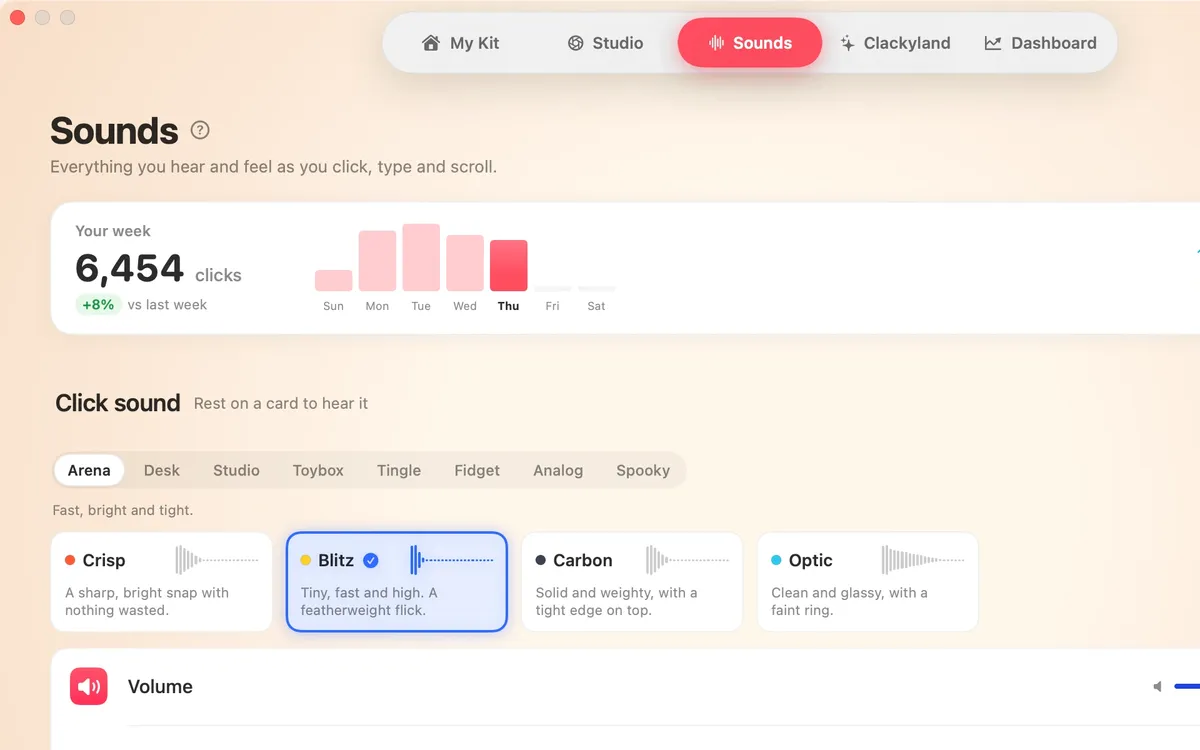Click the Tue bar in weekly chart

pos(421,258)
